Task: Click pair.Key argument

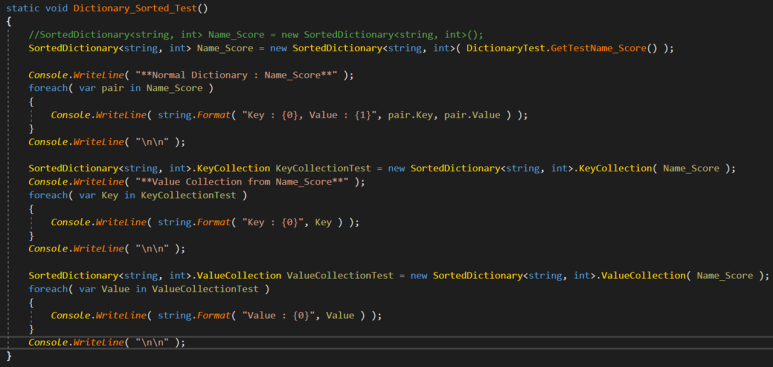Action: (x=411, y=115)
